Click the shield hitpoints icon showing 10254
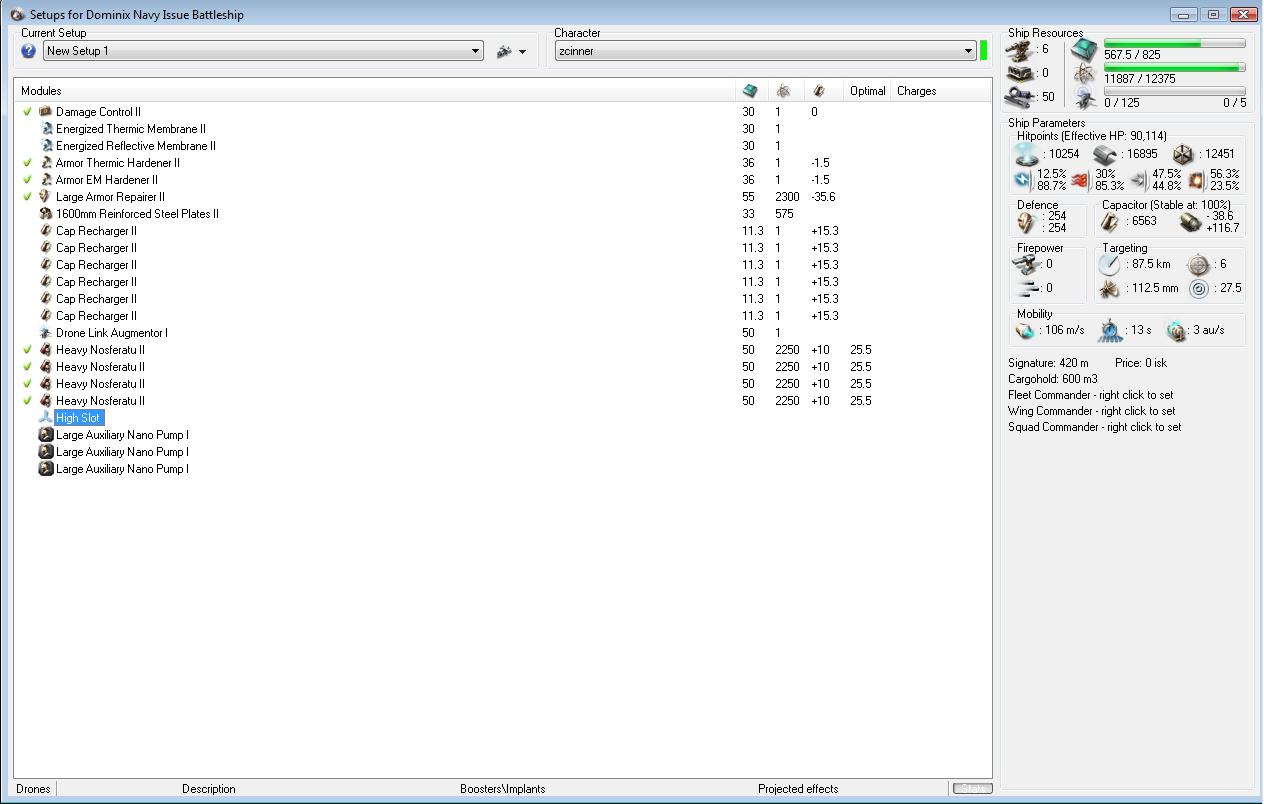Screen dimensions: 1264x804 1026,154
